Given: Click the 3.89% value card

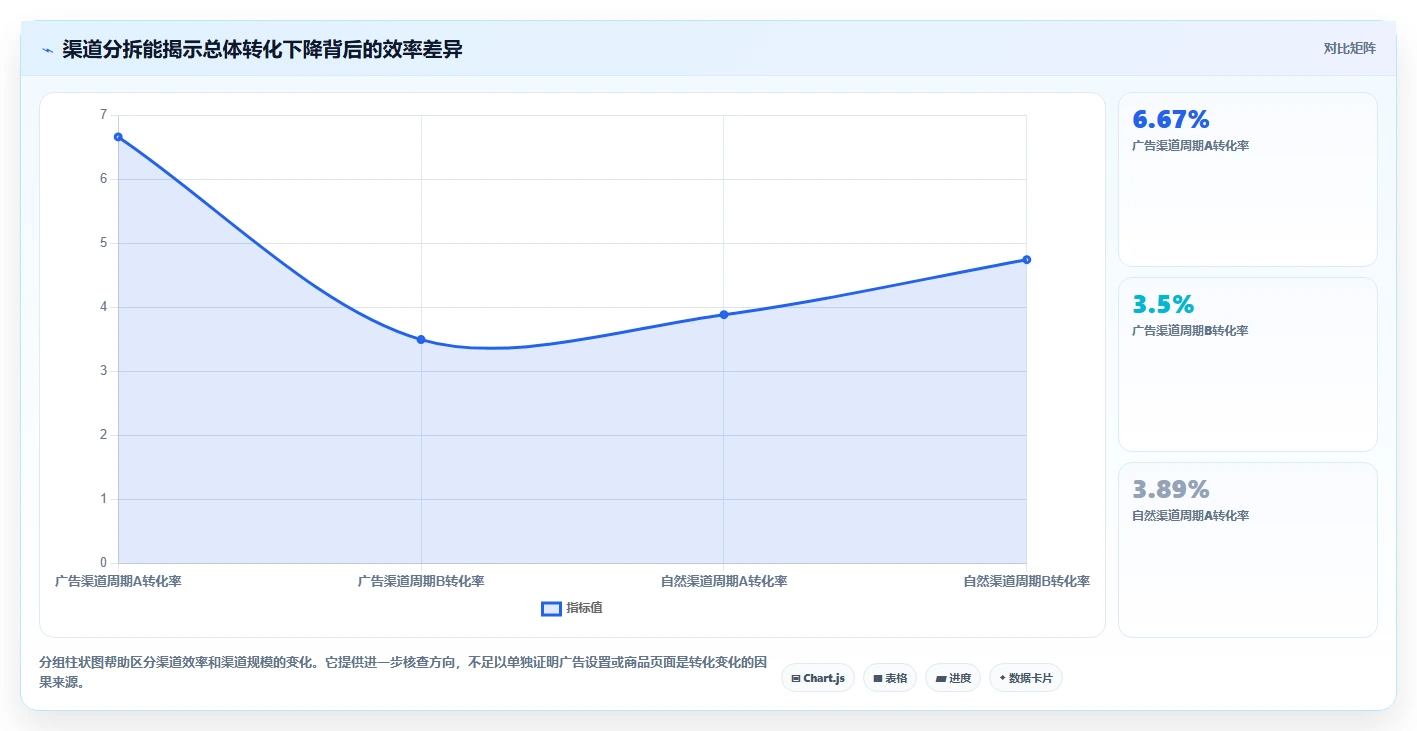Looking at the screenshot, I should pyautogui.click(x=1248, y=549).
